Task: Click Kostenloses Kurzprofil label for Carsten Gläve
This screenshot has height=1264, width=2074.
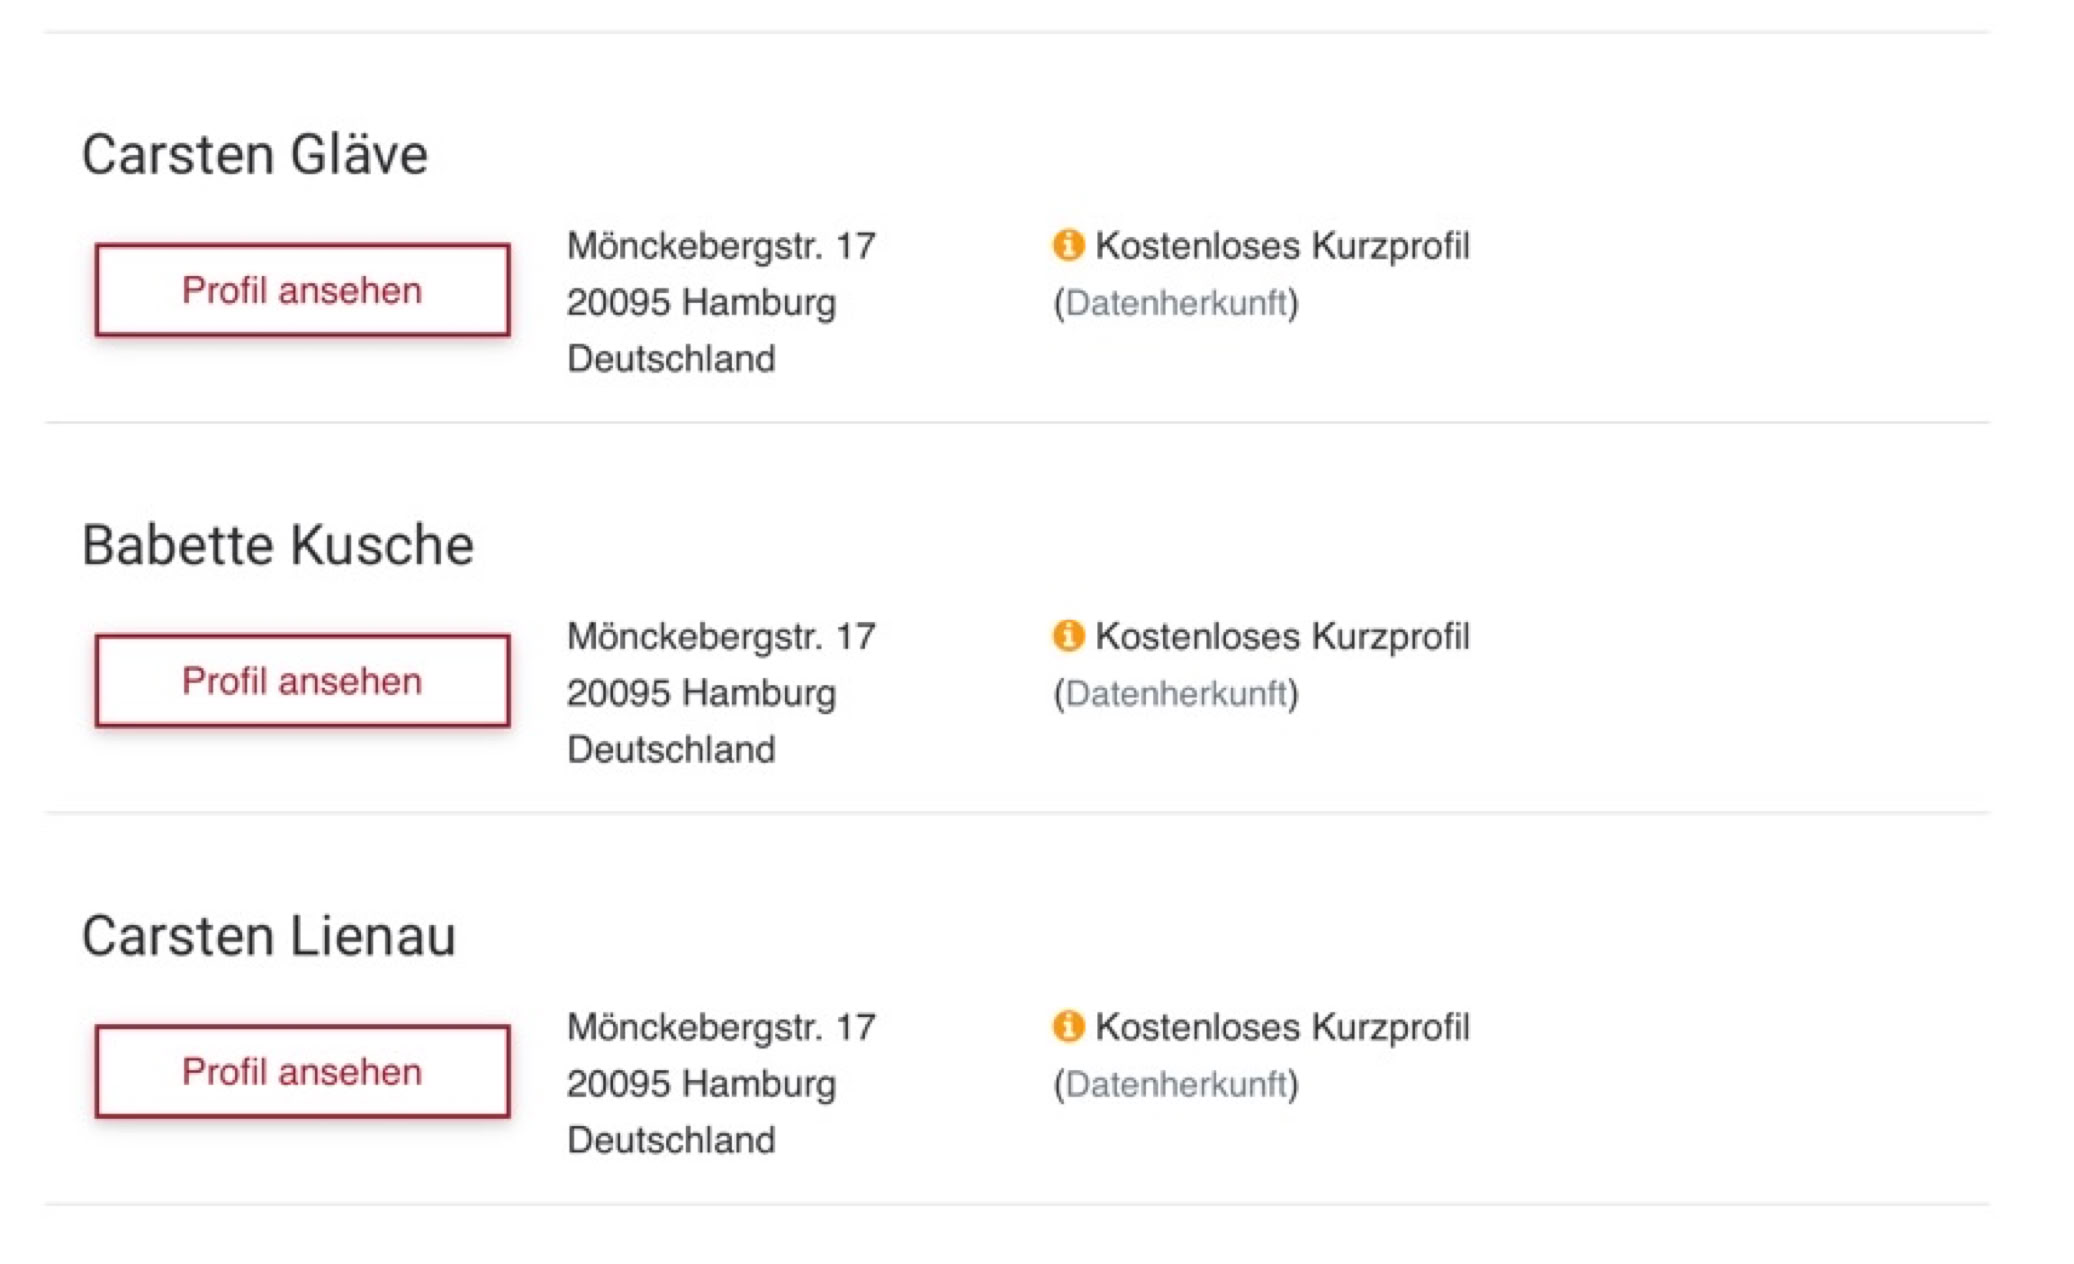Action: click(1282, 246)
